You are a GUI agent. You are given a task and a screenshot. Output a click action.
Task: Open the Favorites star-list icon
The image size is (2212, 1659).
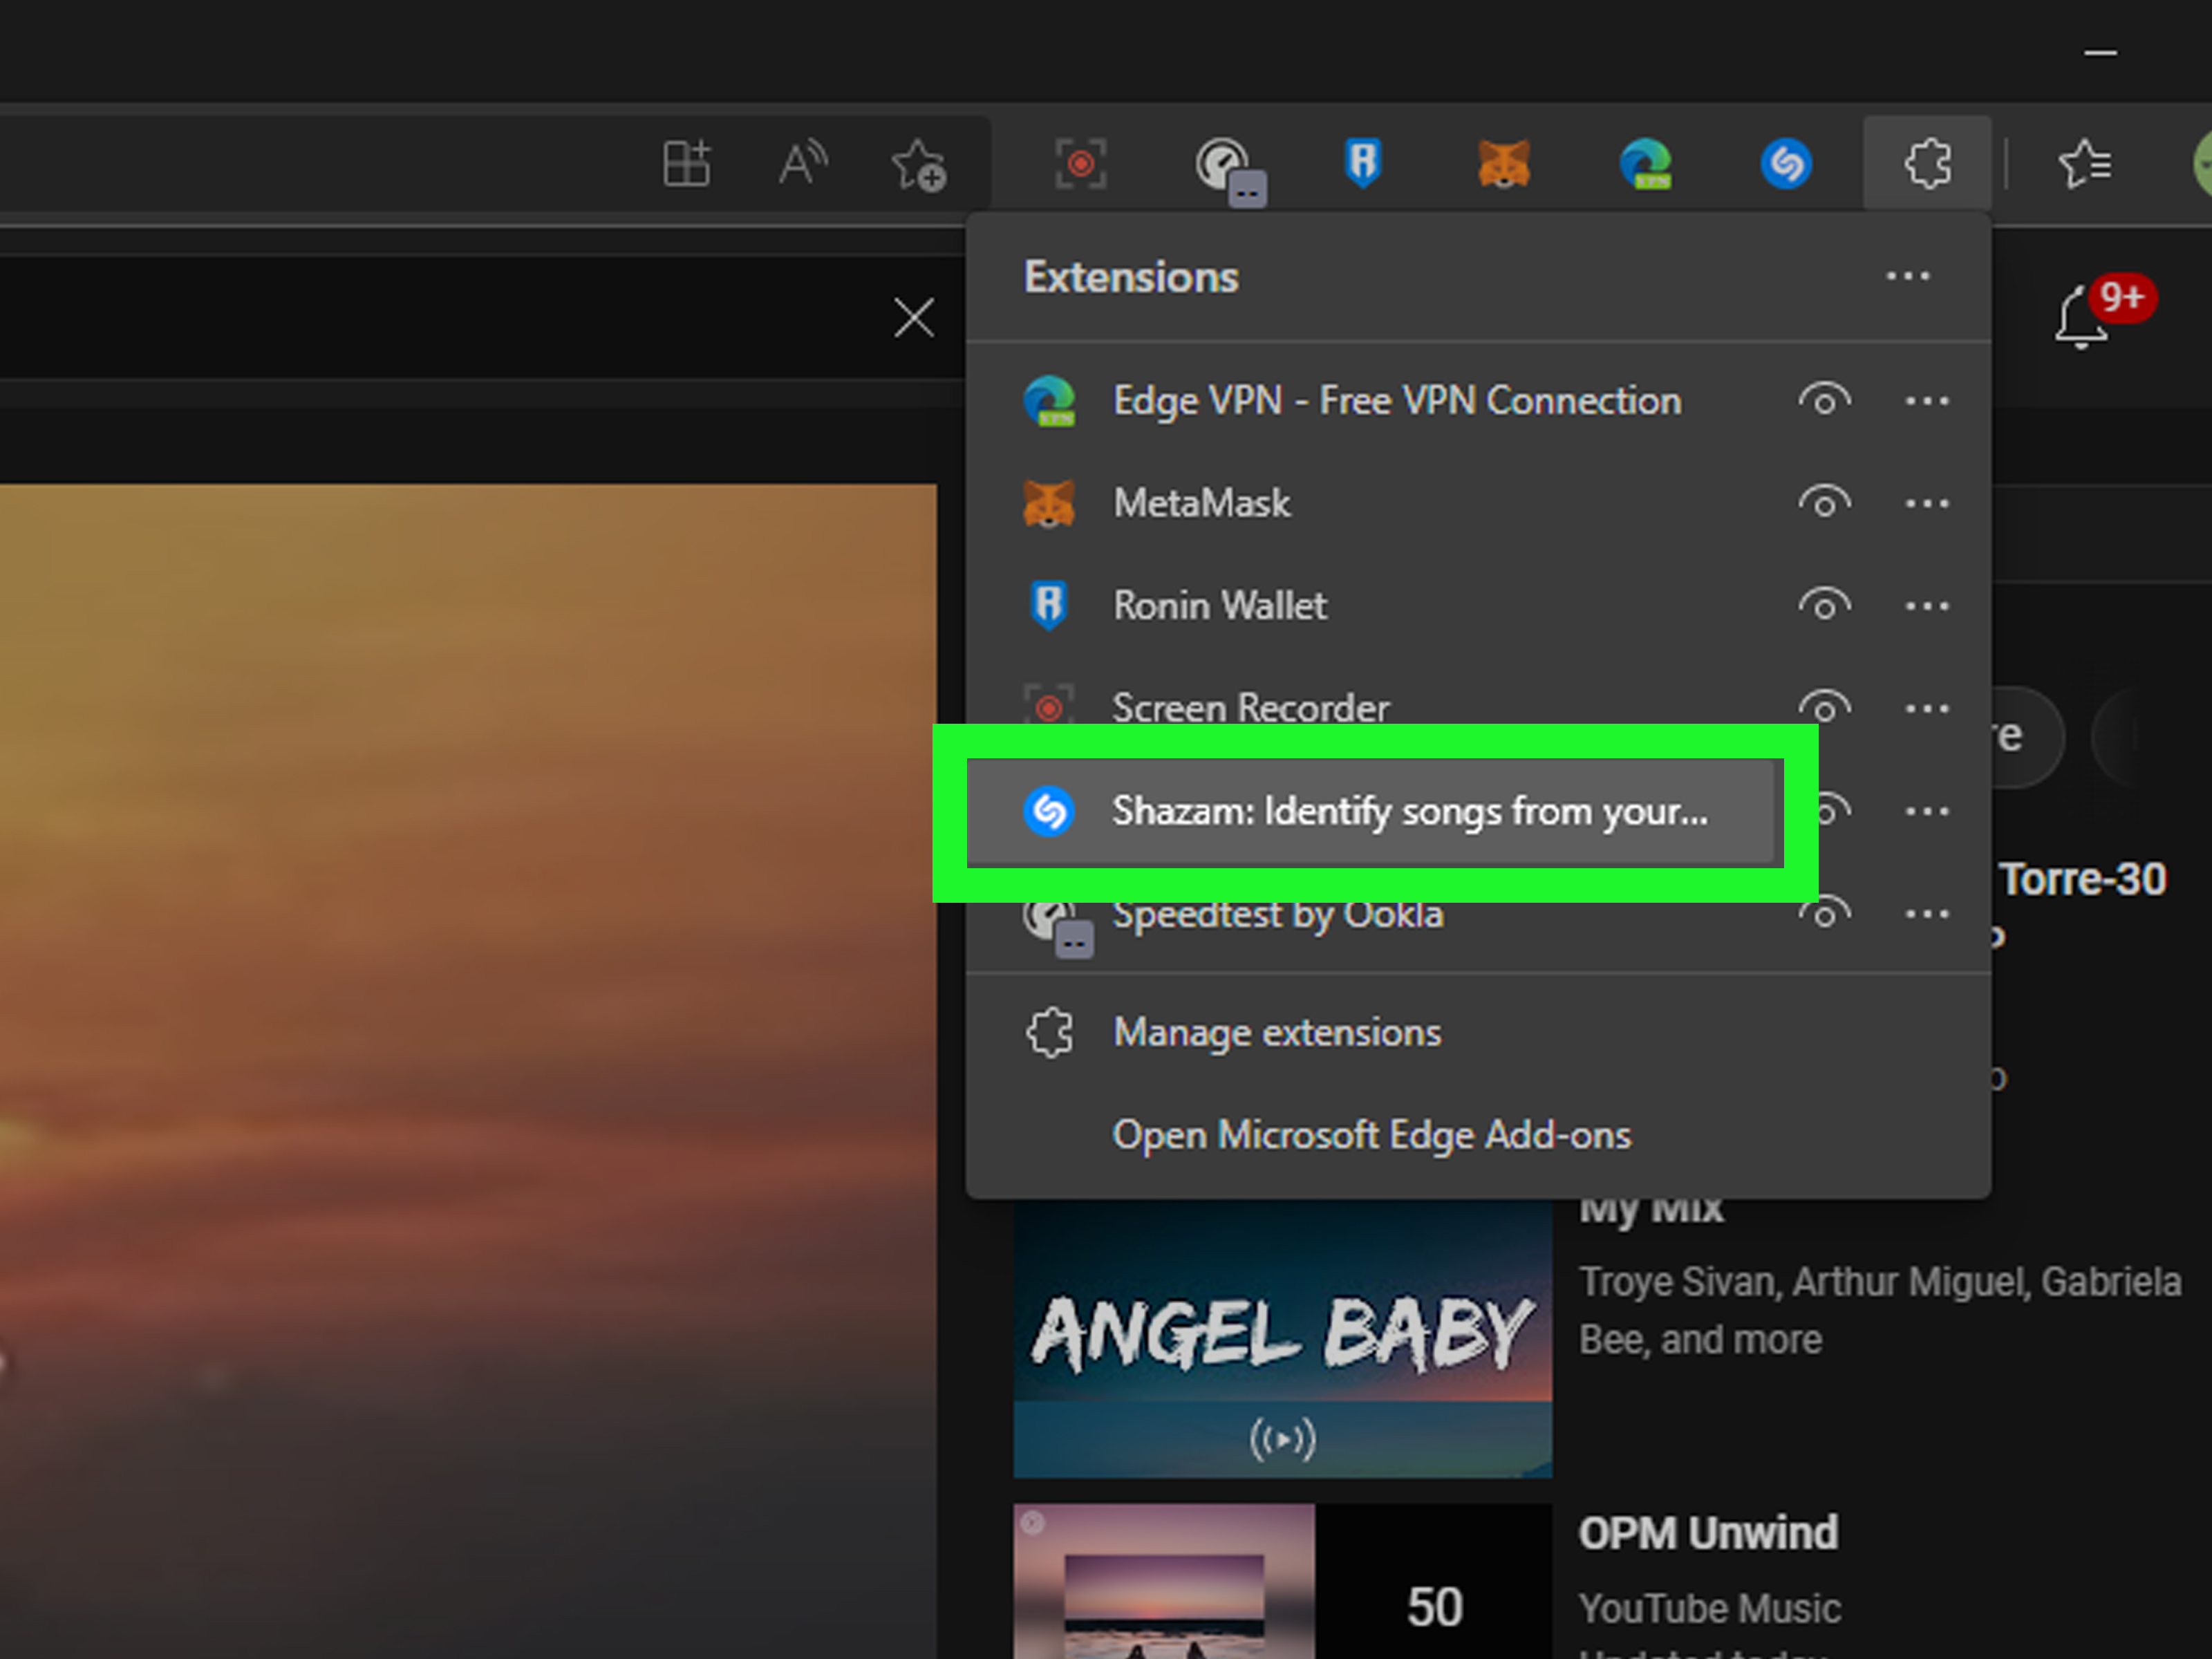point(2084,164)
